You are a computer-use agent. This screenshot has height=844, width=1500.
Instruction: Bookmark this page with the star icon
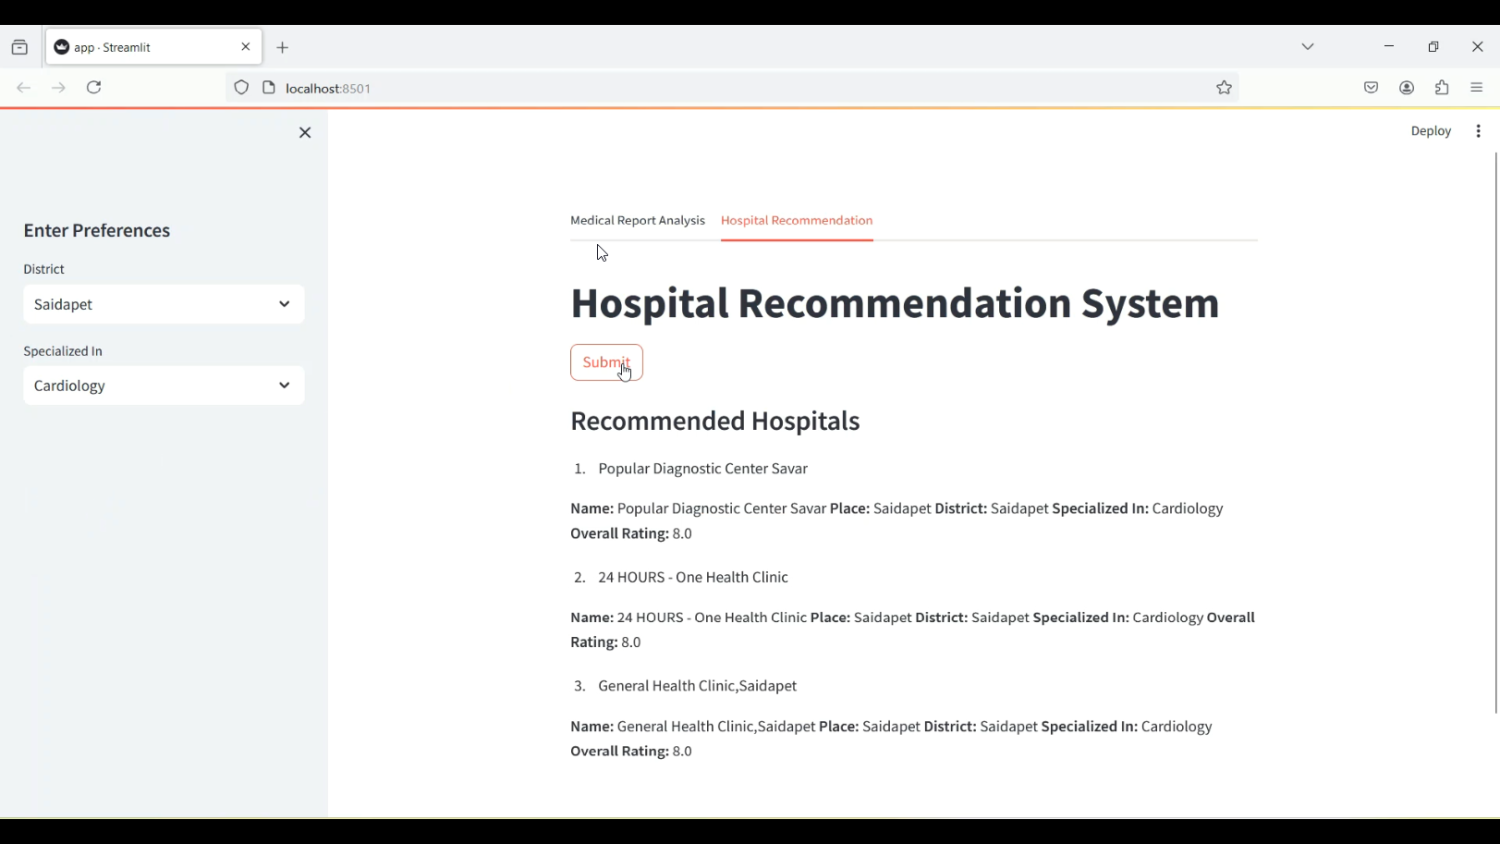(x=1224, y=87)
